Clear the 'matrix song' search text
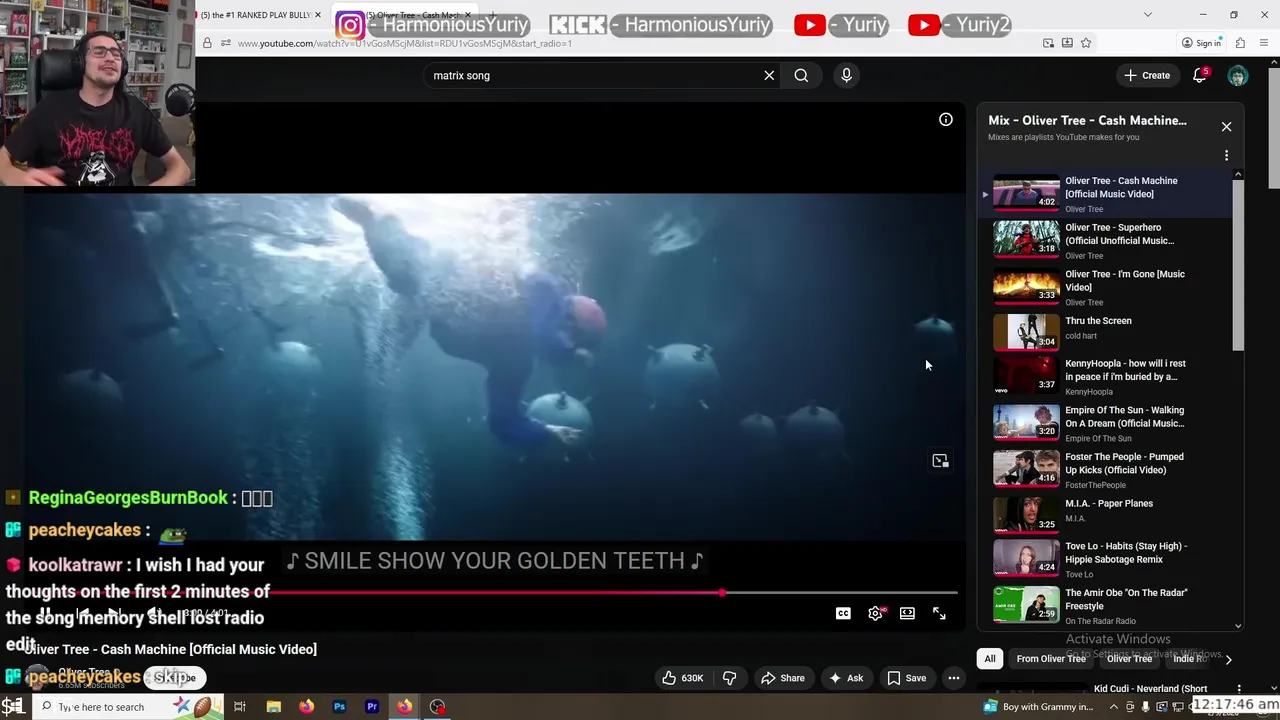The width and height of the screenshot is (1280, 720). pyautogui.click(x=769, y=75)
